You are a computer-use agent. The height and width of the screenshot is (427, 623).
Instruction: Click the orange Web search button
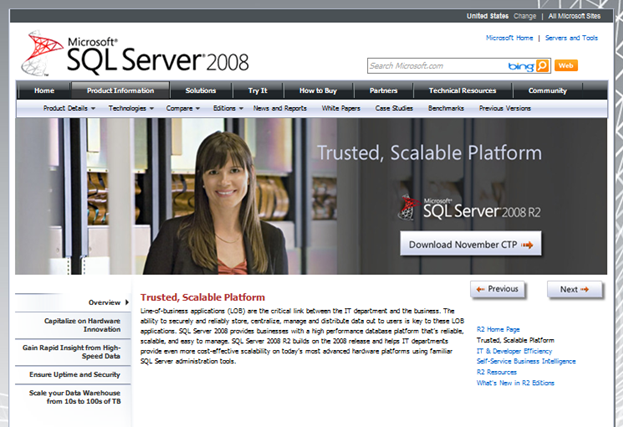coord(566,66)
